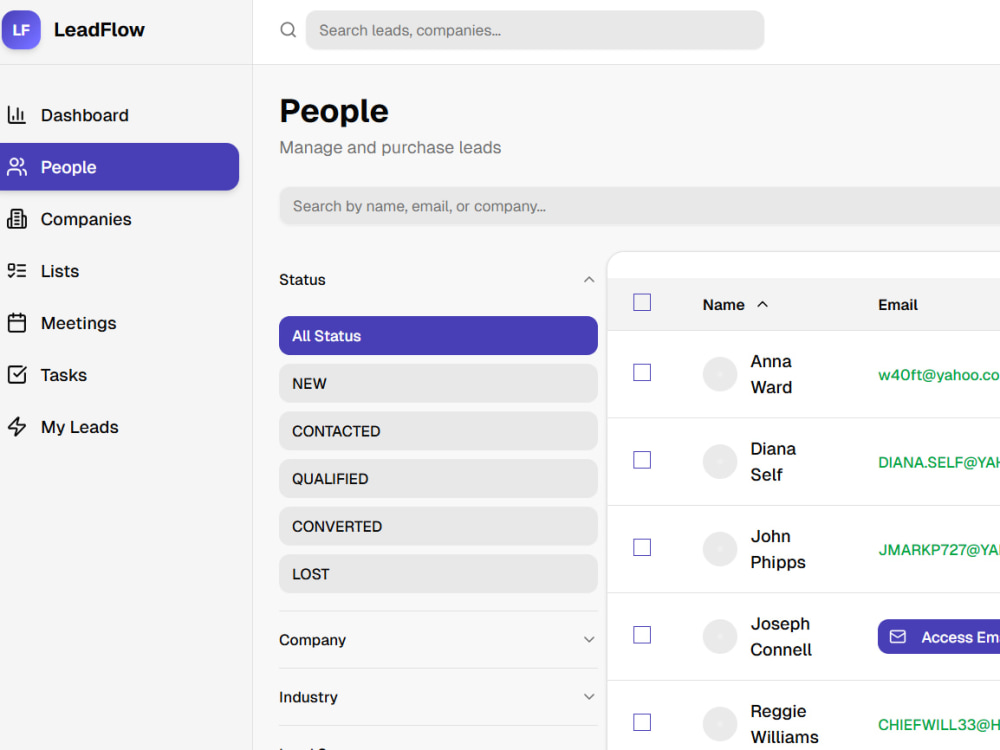Go to Lists page
1000x750 pixels.
click(x=119, y=270)
